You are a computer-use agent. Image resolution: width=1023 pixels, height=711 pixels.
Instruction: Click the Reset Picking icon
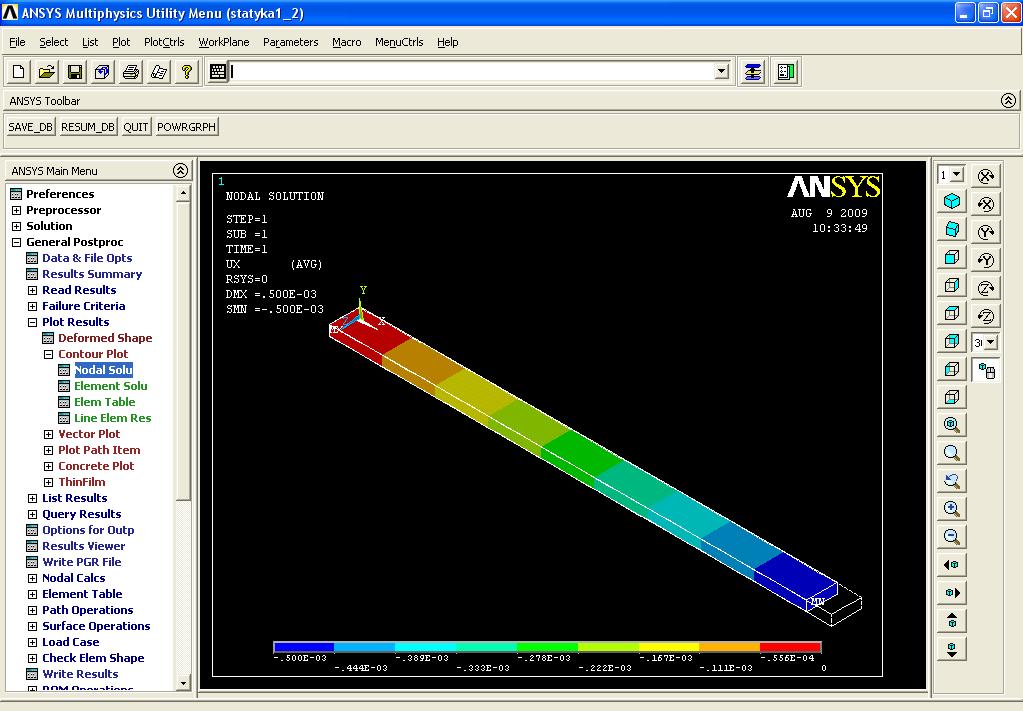point(786,72)
